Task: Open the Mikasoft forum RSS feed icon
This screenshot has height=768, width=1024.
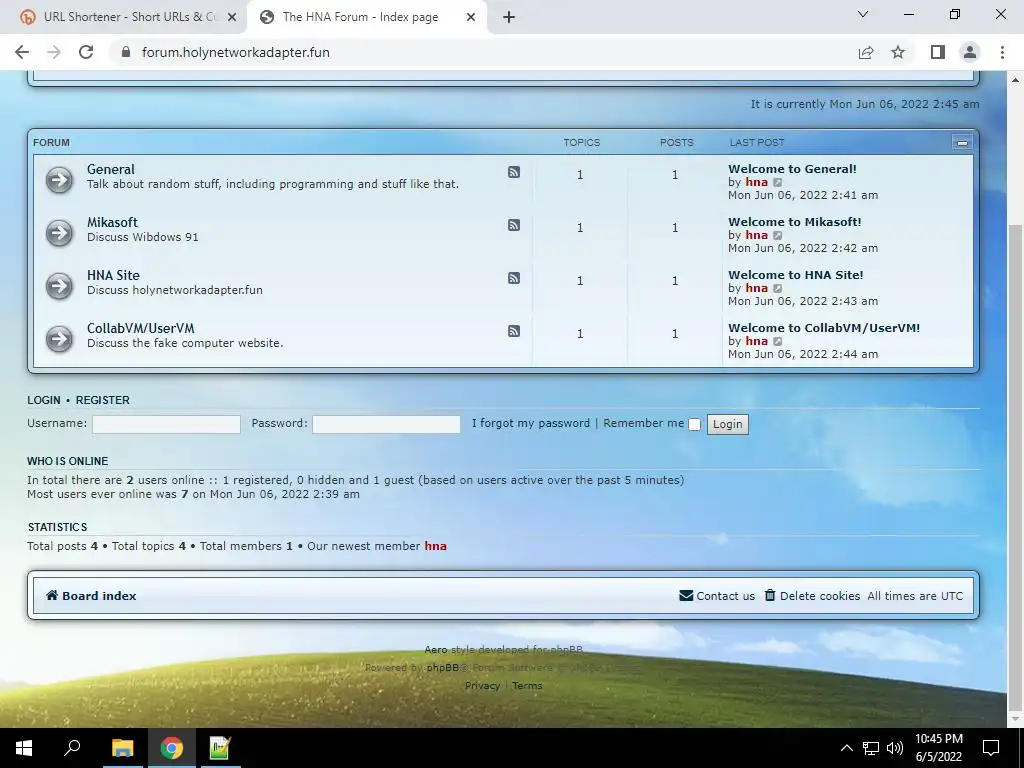Action: click(514, 225)
